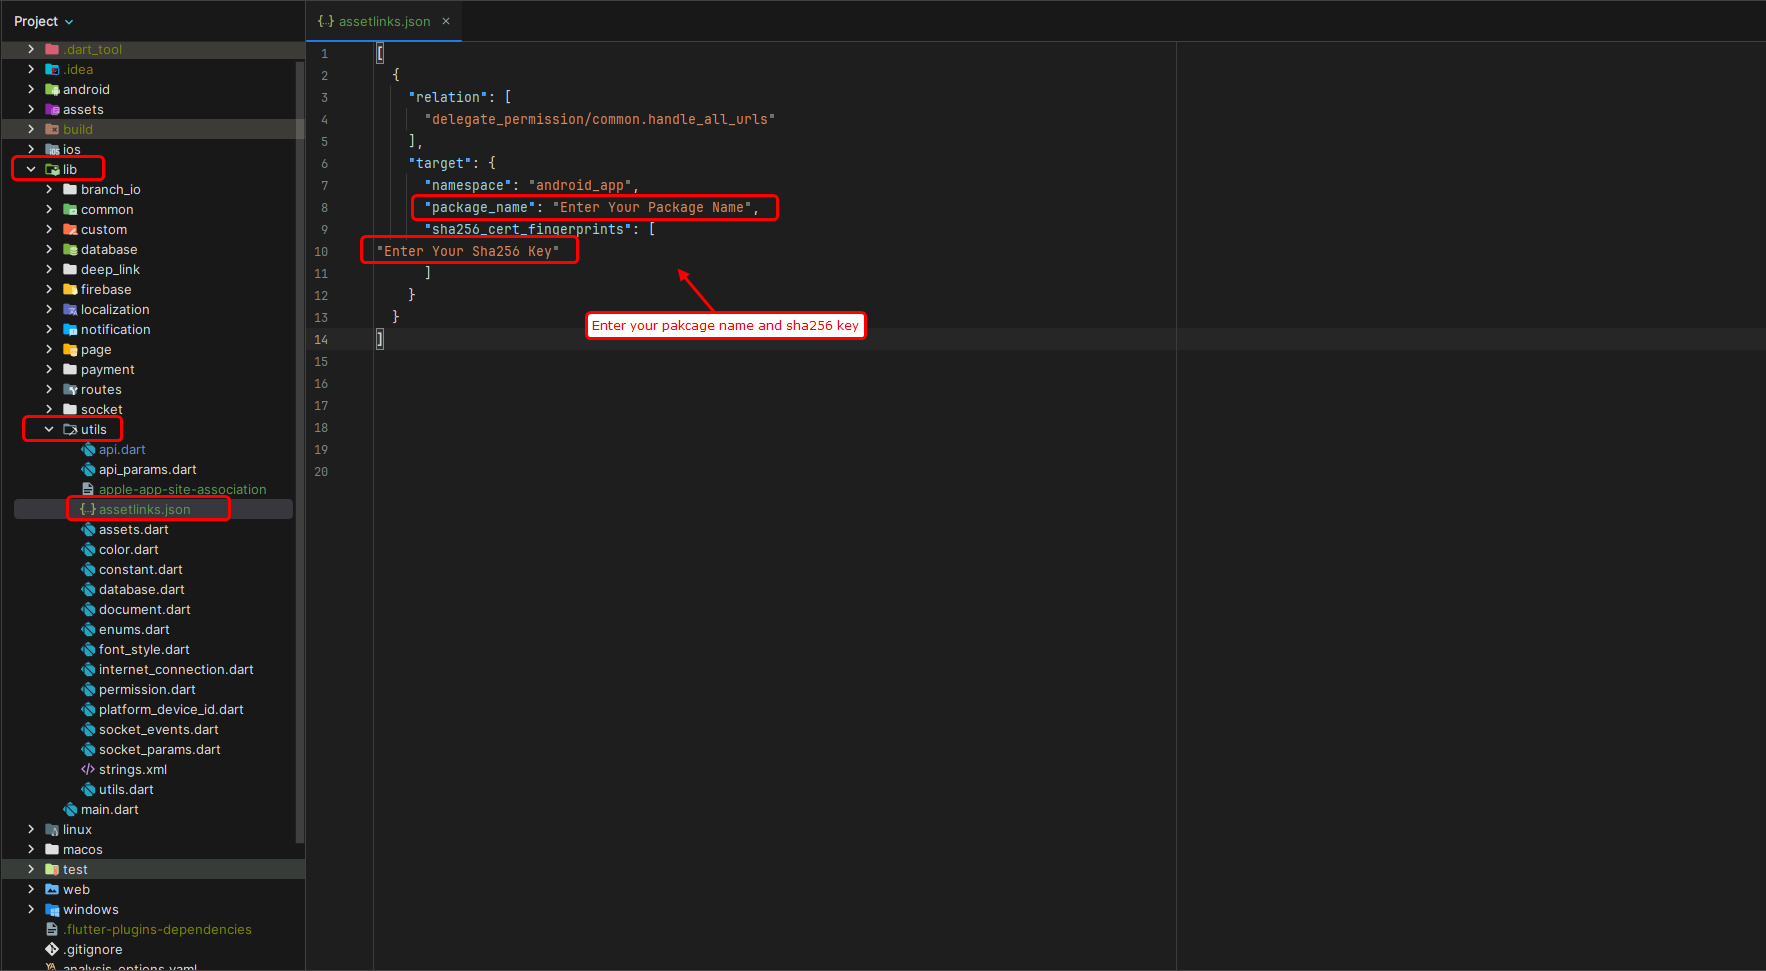1766x971 pixels.
Task: Expand the payment folder arrow
Action: click(x=47, y=369)
